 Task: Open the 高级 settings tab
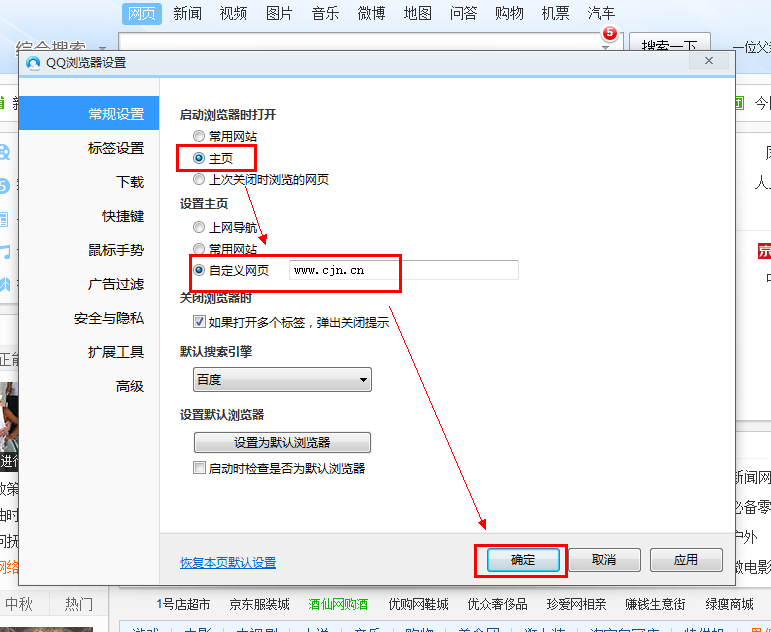point(130,386)
